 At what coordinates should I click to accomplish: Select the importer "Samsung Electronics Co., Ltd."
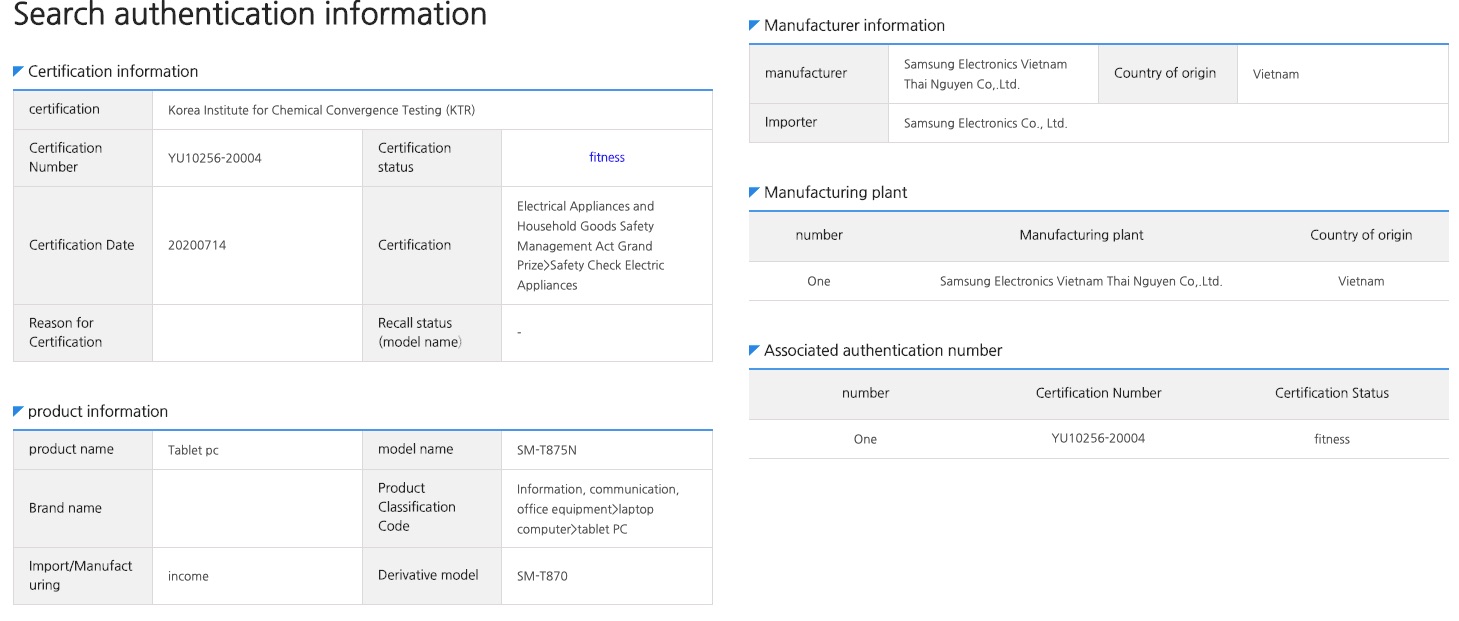pyautogui.click(x=986, y=123)
